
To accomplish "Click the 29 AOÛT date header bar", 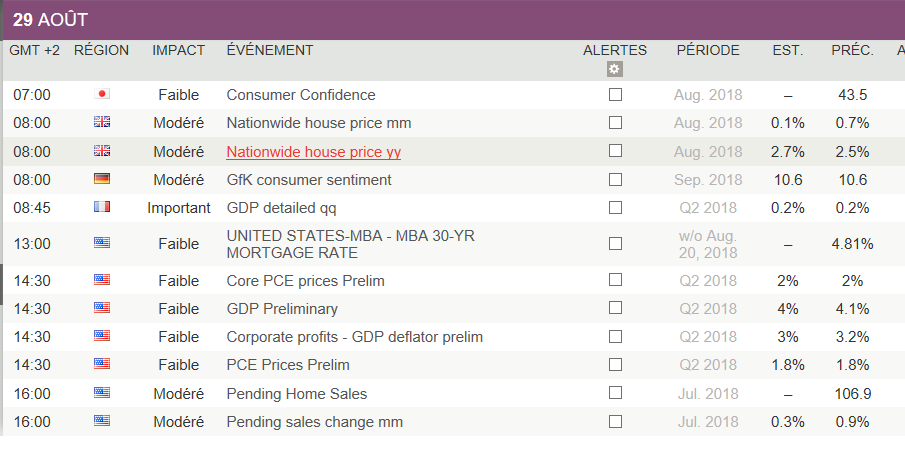I will (452, 20).
